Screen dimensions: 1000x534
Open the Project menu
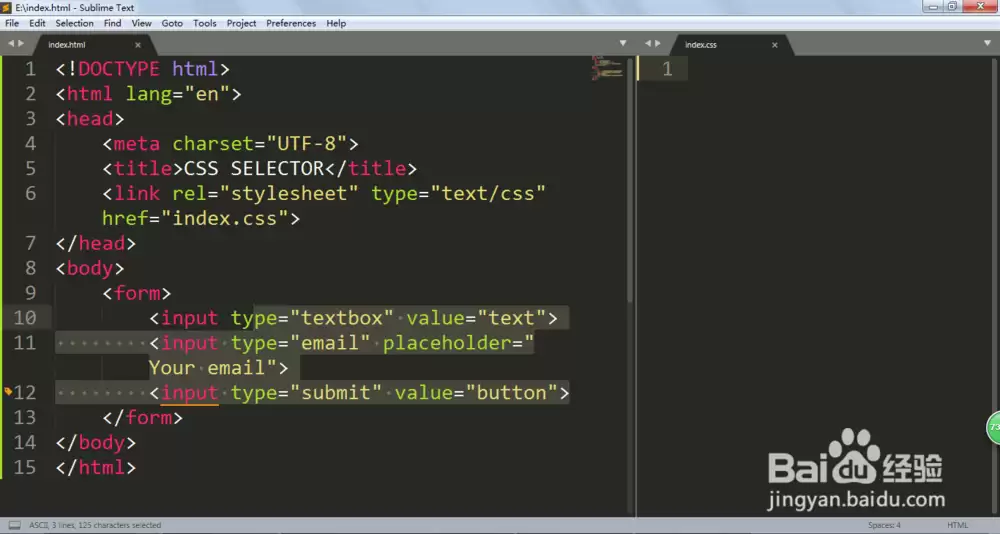241,23
